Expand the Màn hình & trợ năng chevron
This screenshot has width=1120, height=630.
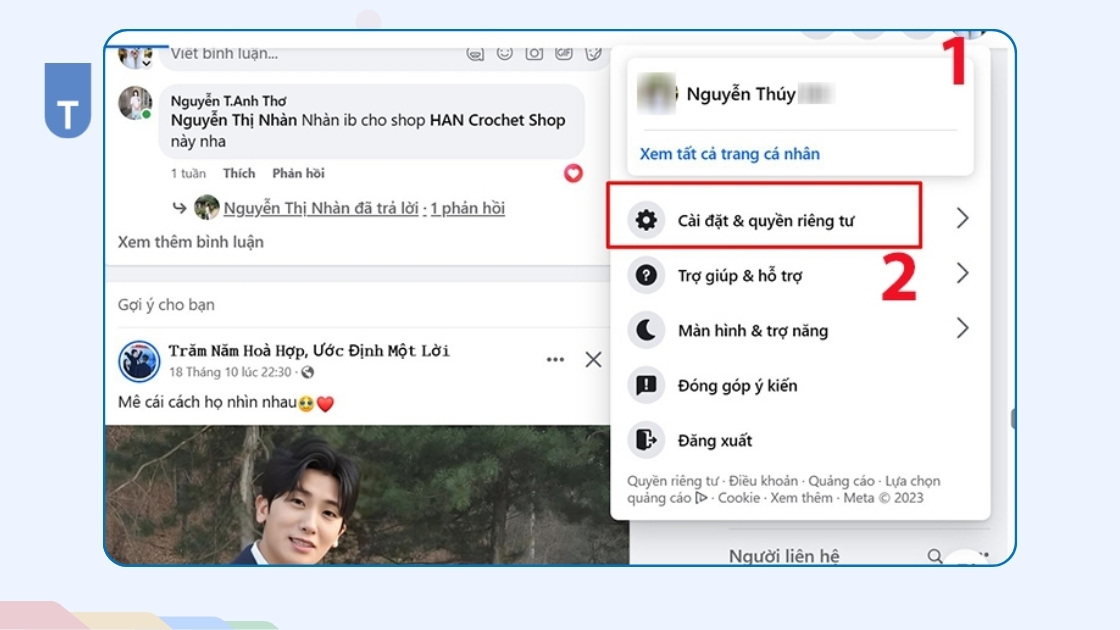962,328
